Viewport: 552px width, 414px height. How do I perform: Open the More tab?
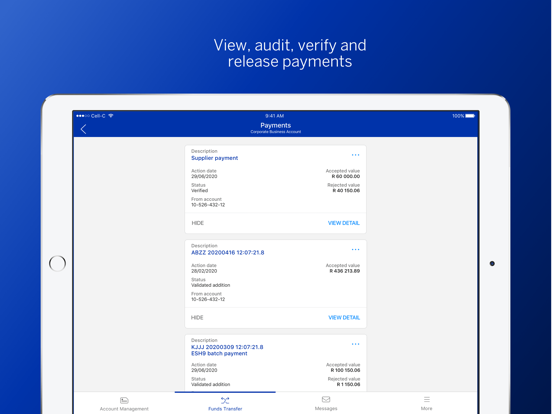(x=427, y=403)
